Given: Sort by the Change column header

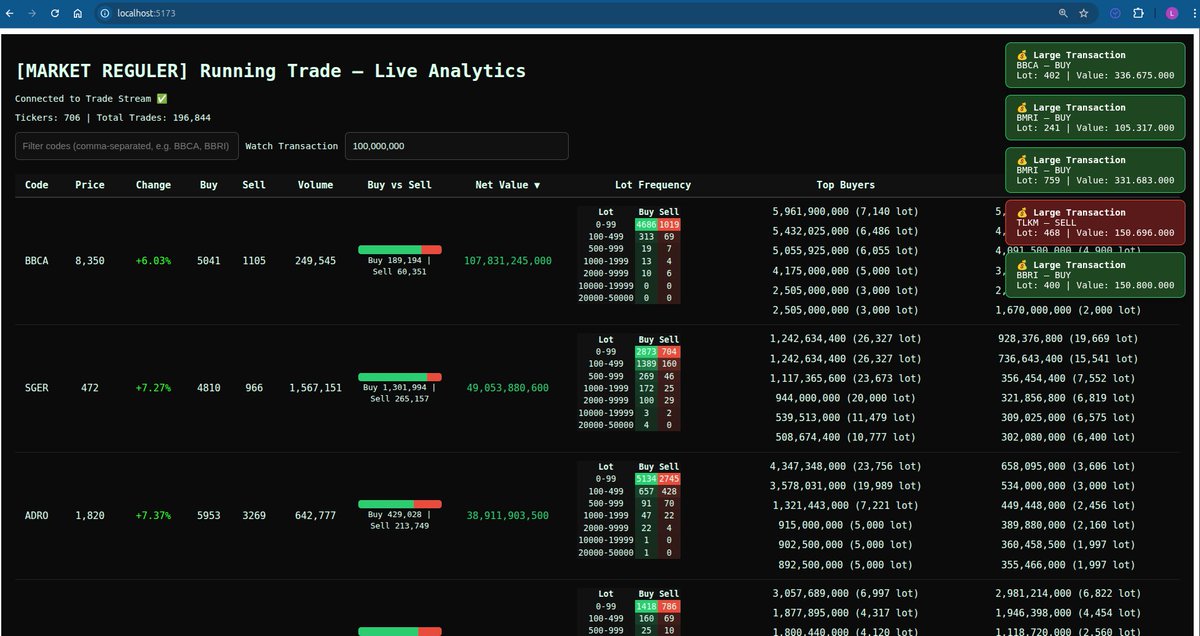Looking at the screenshot, I should coord(154,185).
